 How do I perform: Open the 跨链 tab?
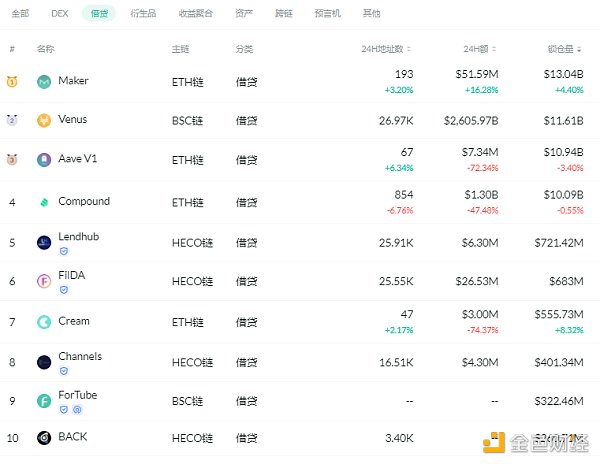284,13
